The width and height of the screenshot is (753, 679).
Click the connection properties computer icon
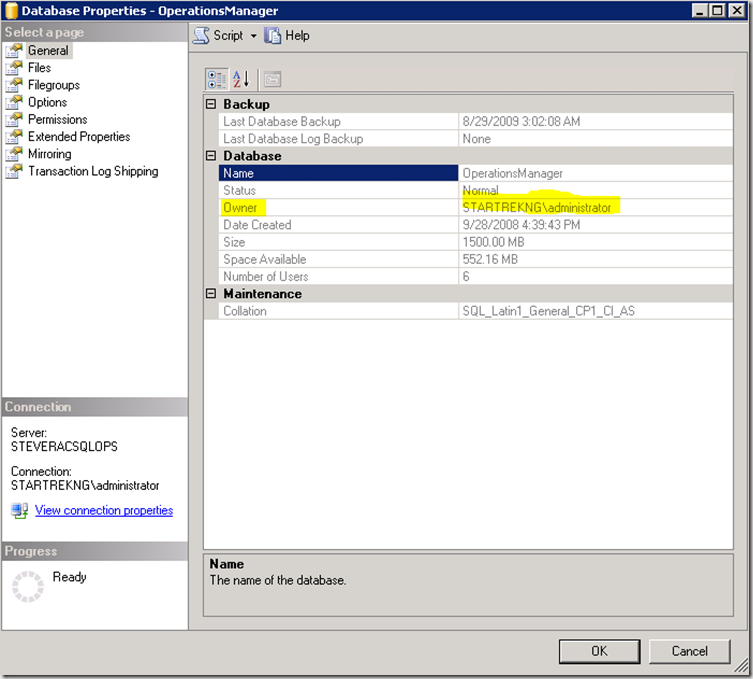(19, 510)
